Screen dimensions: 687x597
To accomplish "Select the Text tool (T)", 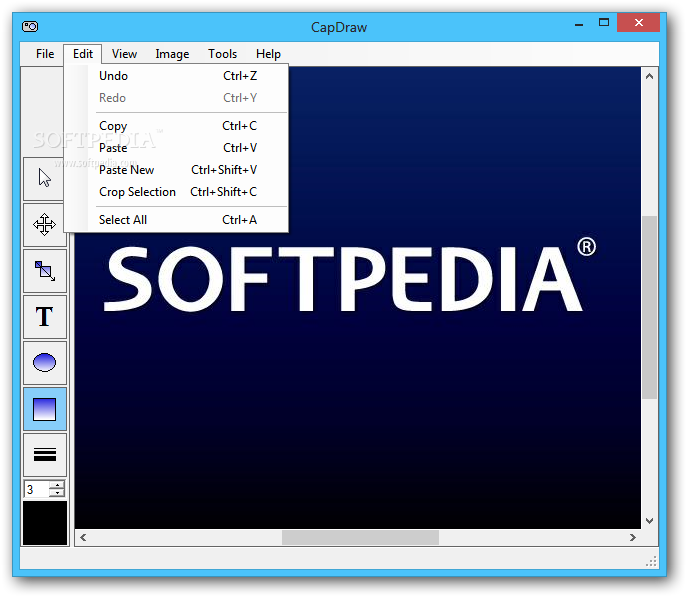I will click(x=45, y=317).
